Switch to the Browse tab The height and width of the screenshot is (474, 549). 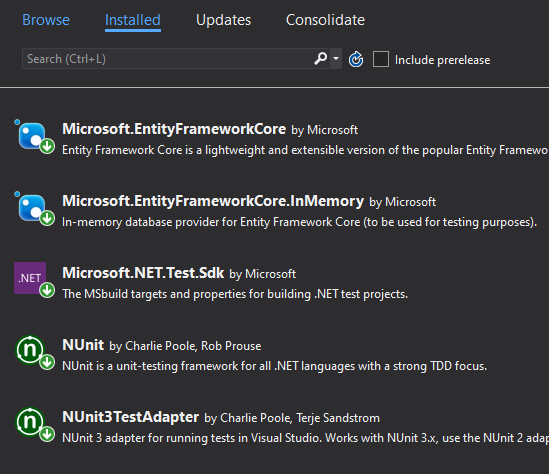[46, 20]
